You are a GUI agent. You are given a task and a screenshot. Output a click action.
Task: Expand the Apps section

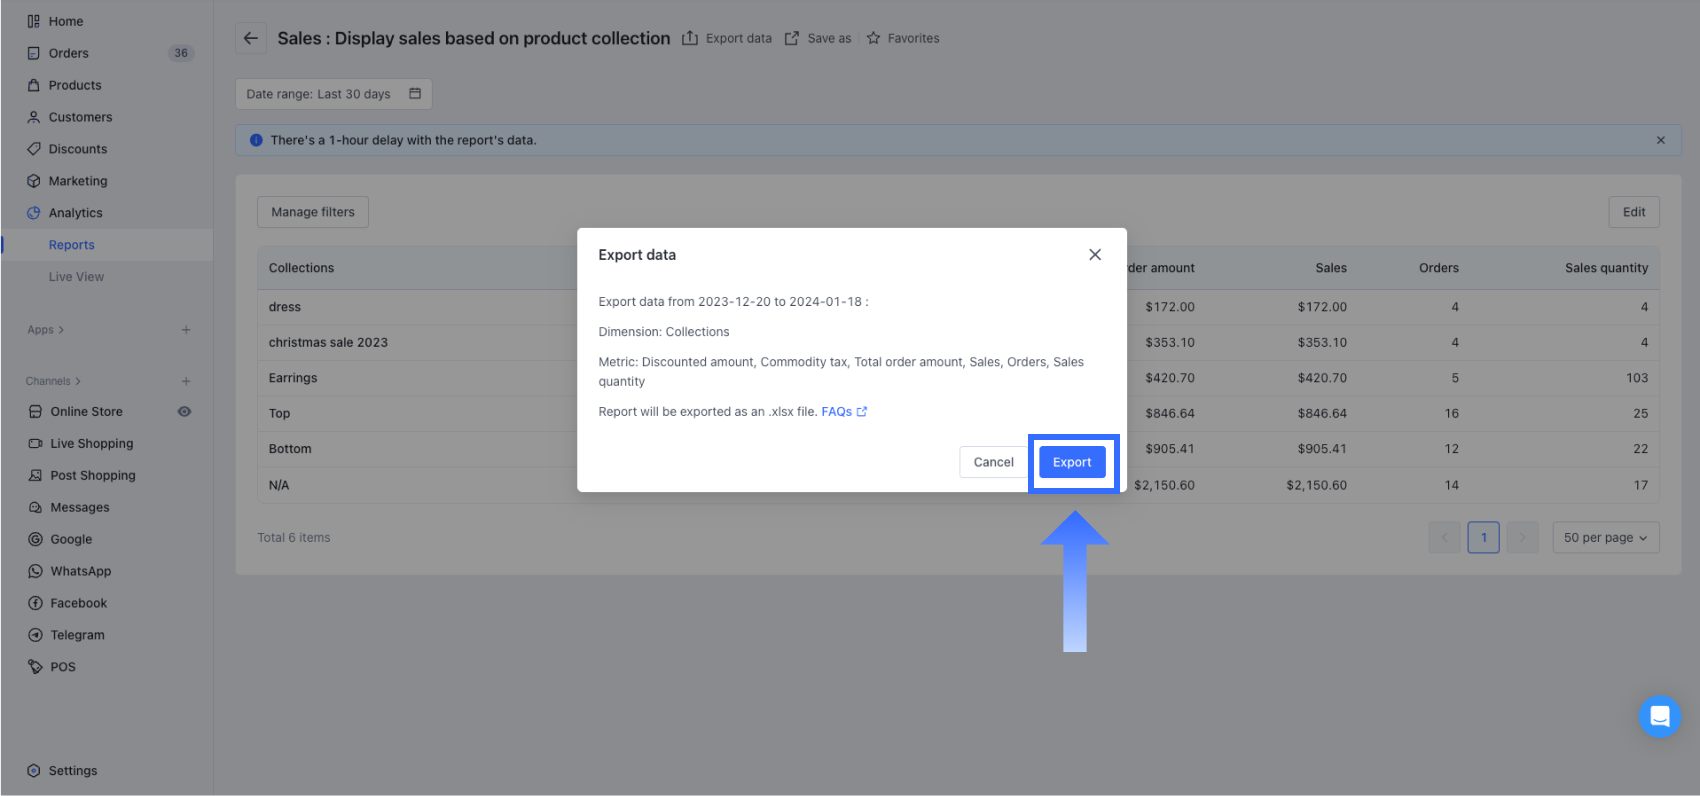click(46, 330)
